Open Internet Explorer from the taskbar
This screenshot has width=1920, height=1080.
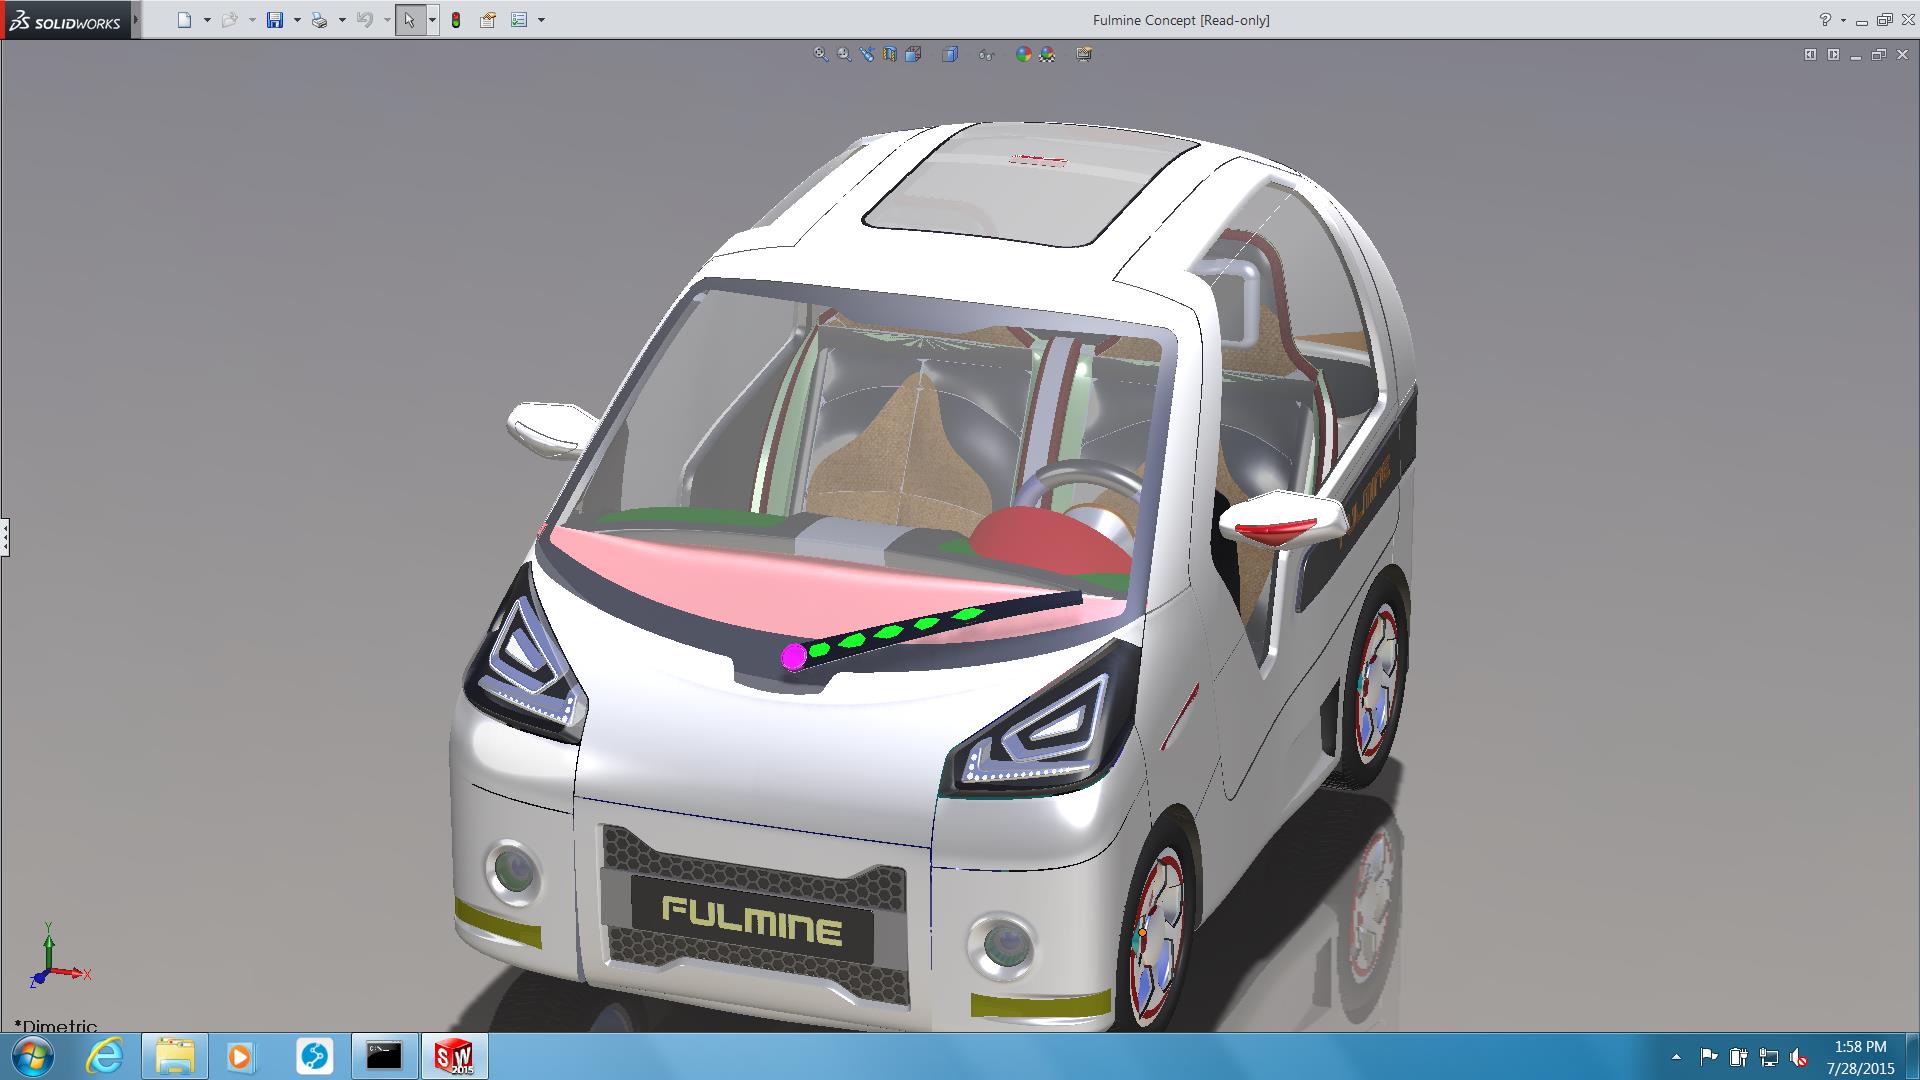(x=105, y=1056)
